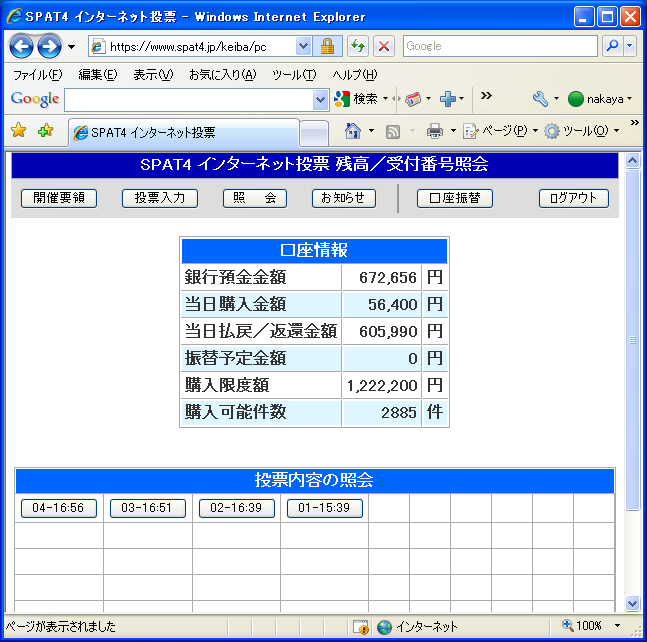Click the 口座振替 button

pos(455,198)
